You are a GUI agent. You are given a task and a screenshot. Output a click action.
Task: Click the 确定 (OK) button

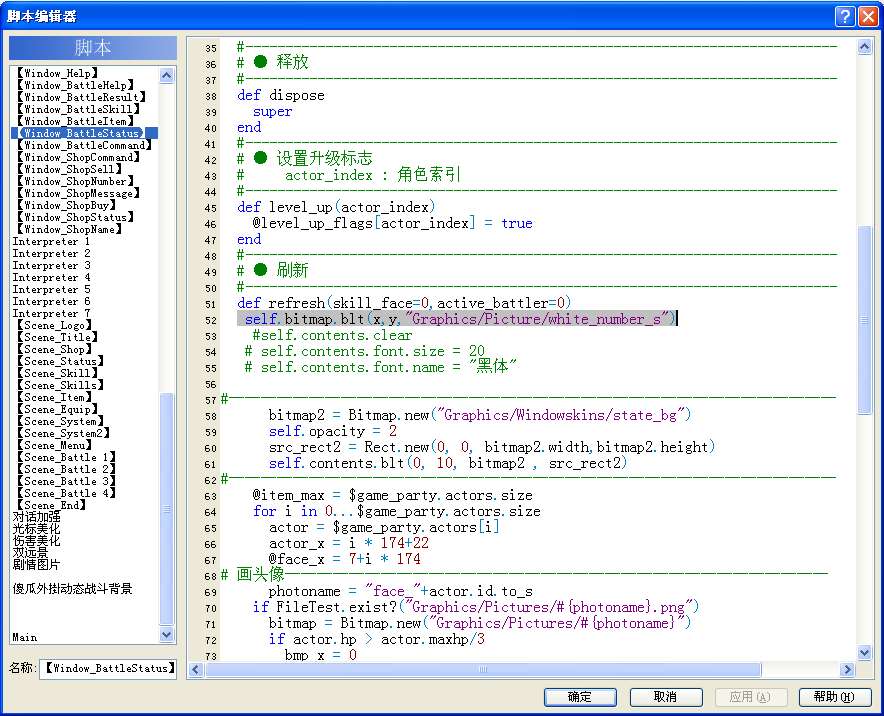(x=580, y=697)
